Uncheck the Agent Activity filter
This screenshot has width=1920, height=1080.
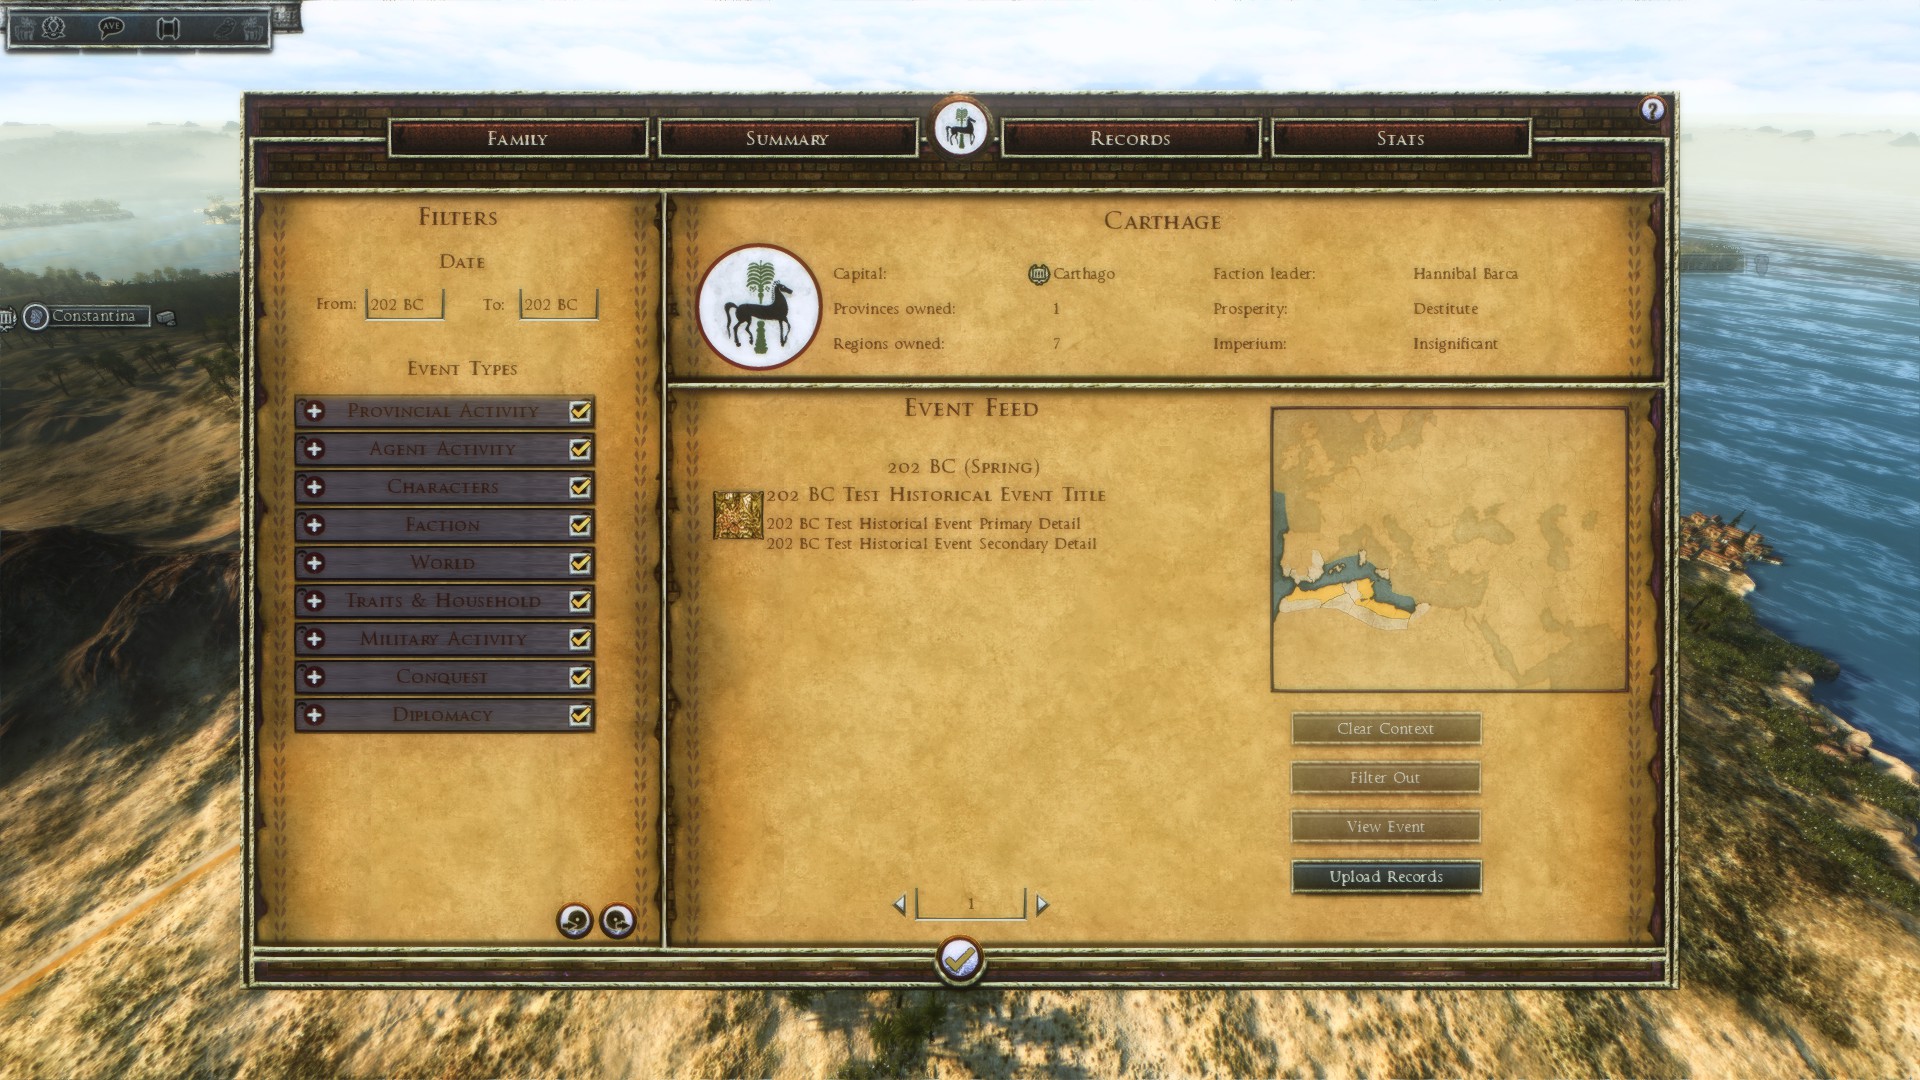pyautogui.click(x=580, y=449)
